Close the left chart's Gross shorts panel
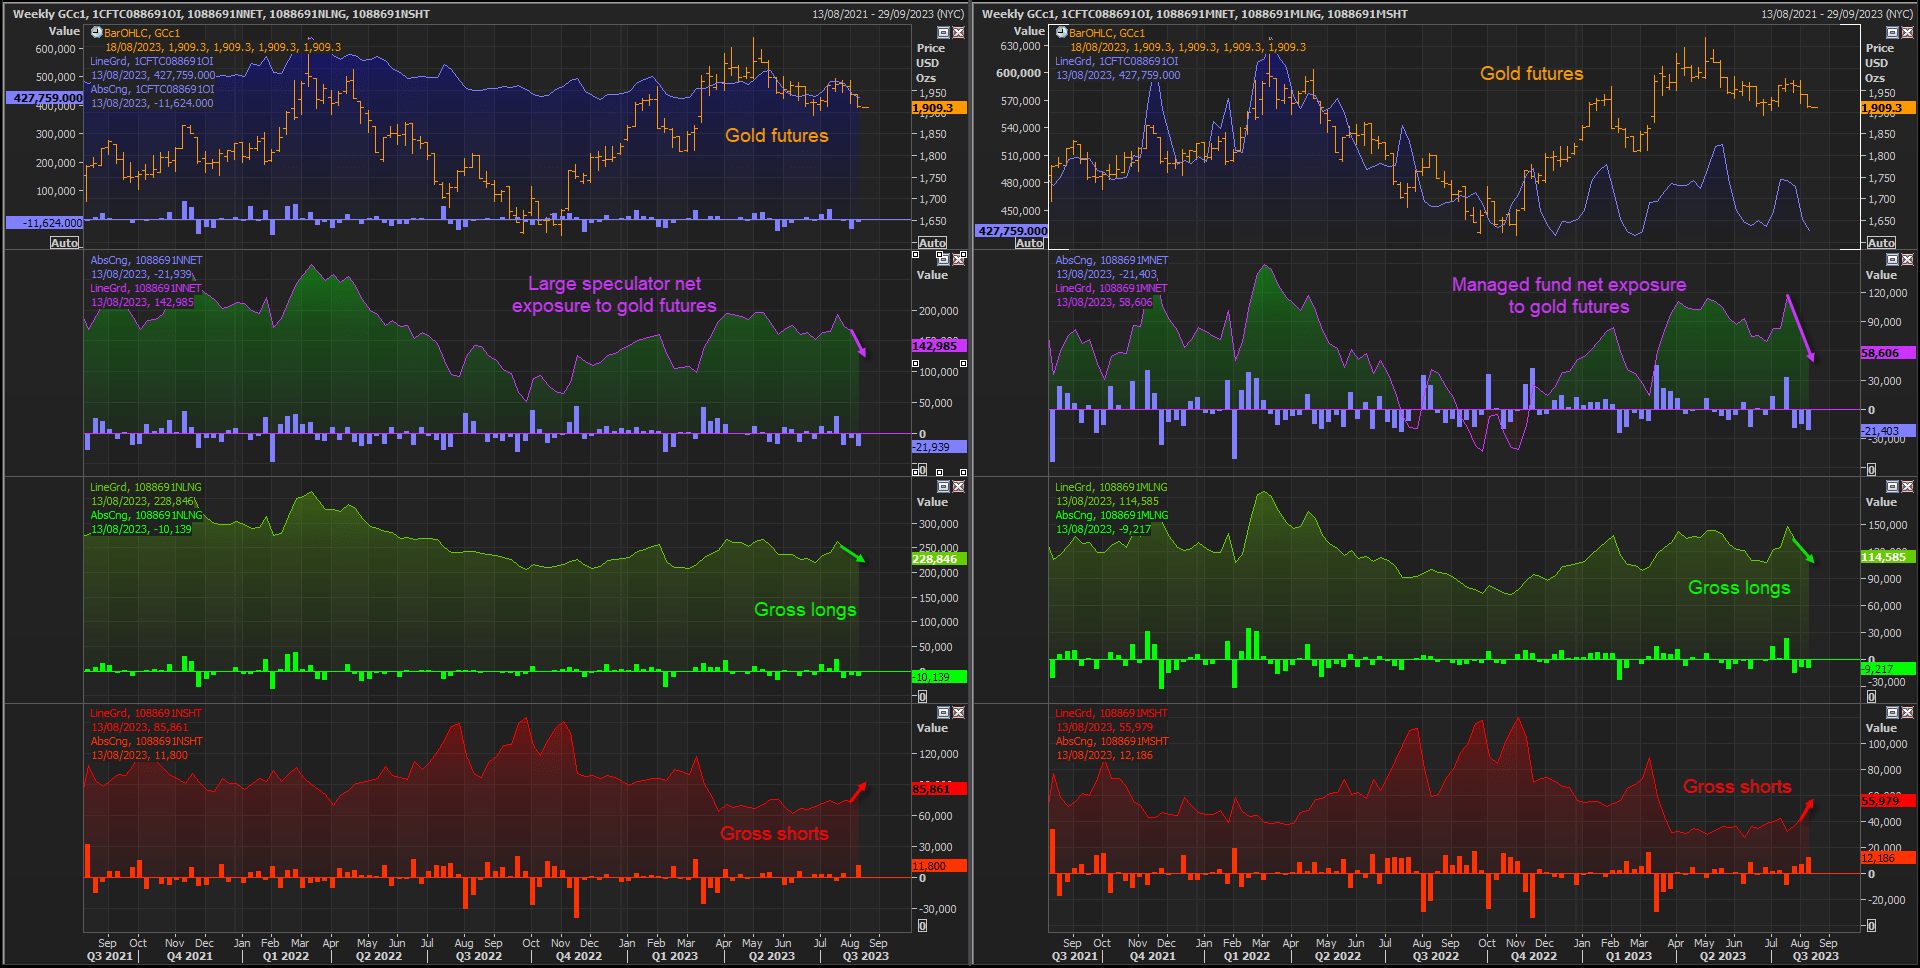 (958, 712)
